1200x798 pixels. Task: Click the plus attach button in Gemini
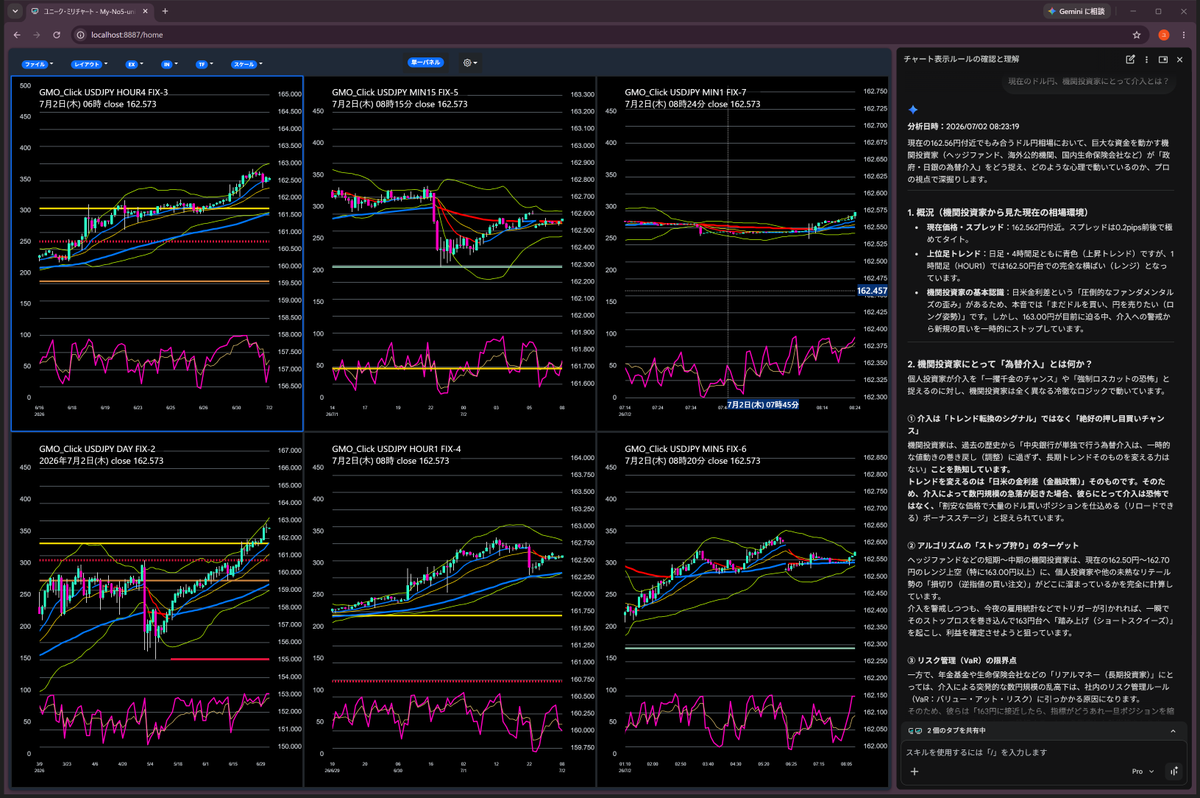click(913, 771)
